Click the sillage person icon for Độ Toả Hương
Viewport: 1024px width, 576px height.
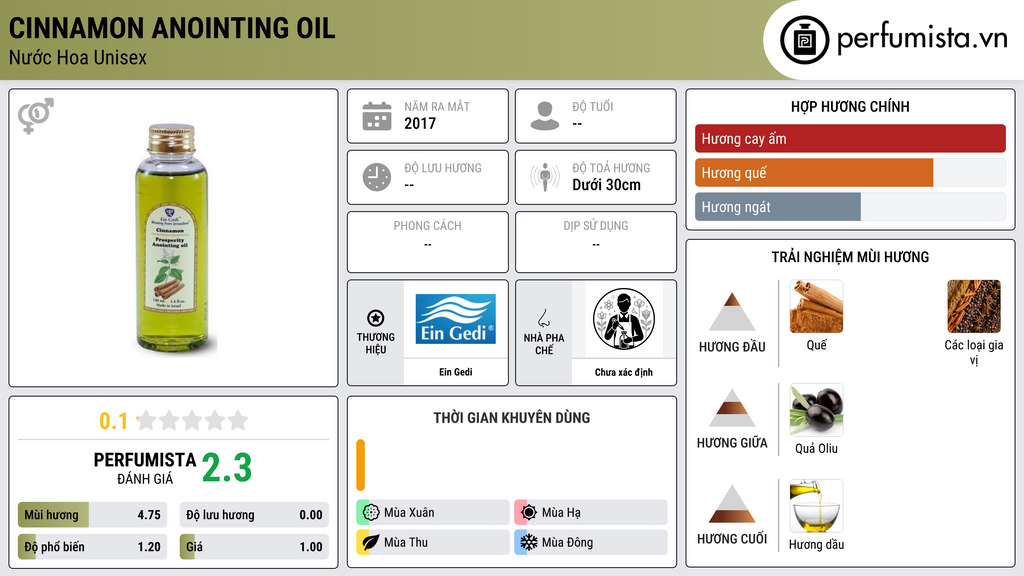pyautogui.click(x=545, y=177)
